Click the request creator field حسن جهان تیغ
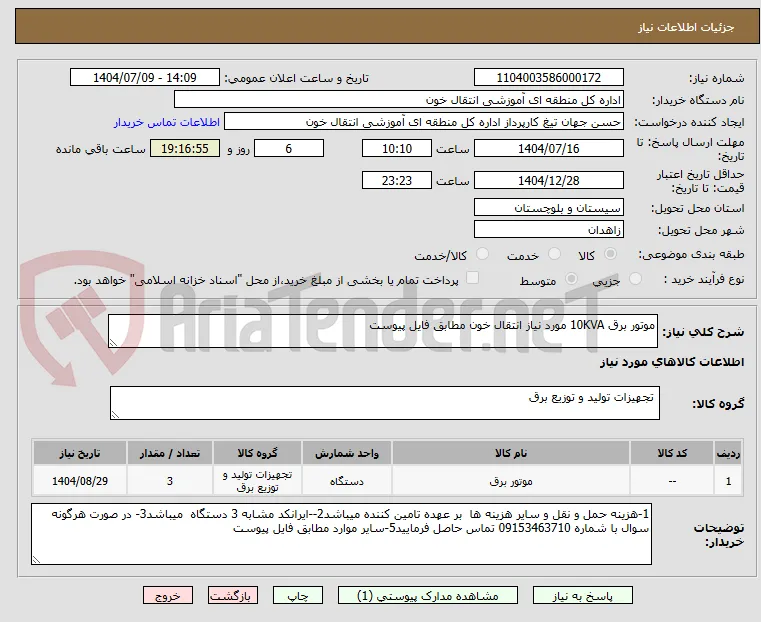 click(424, 122)
